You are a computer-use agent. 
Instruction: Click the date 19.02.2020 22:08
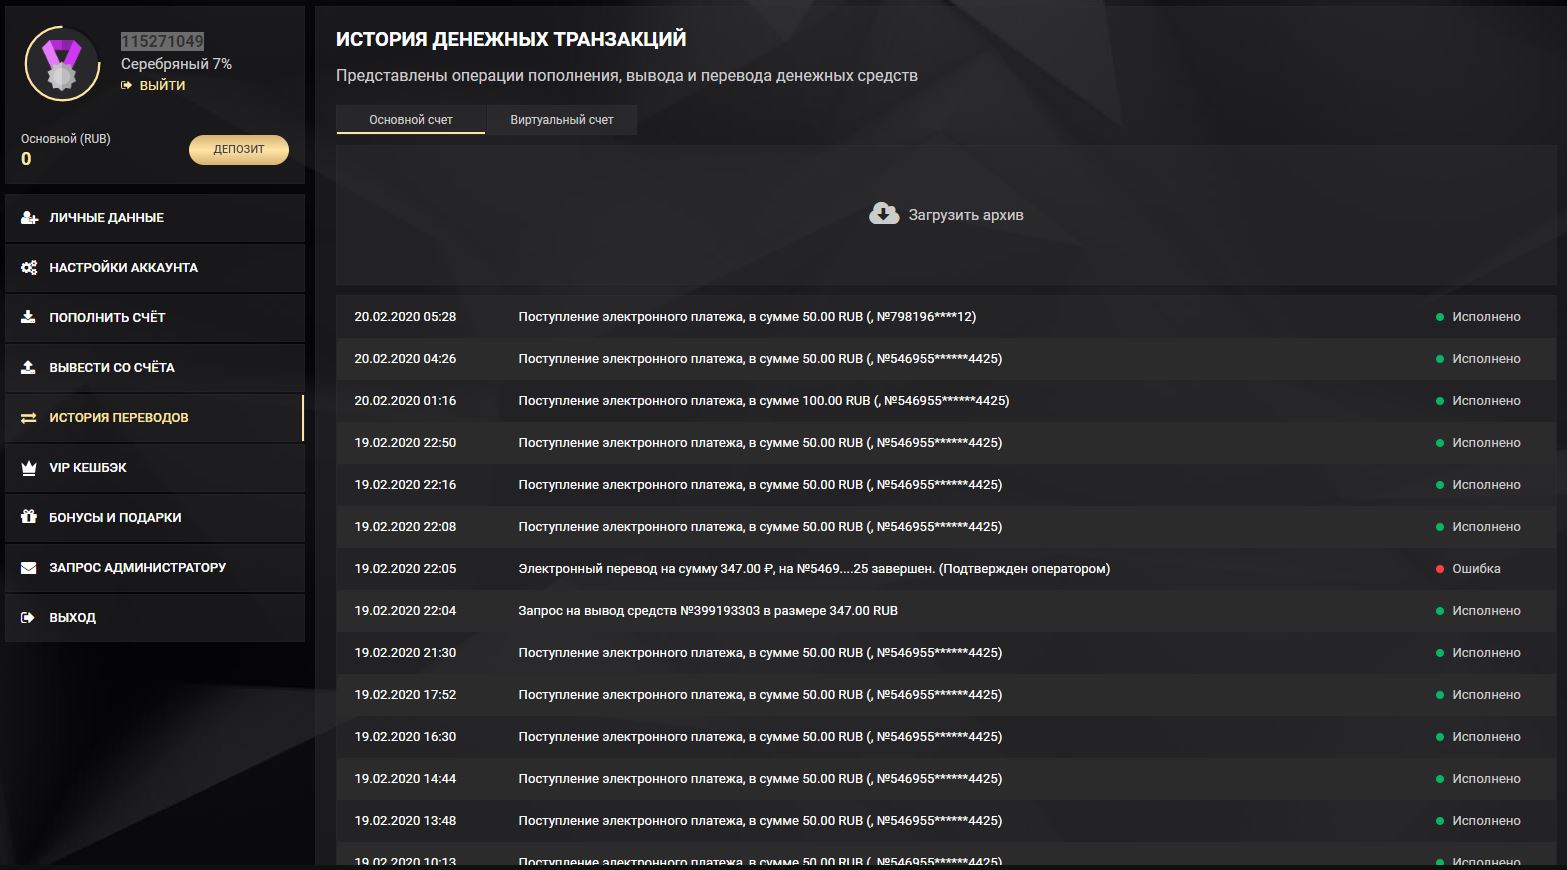pyautogui.click(x=405, y=527)
